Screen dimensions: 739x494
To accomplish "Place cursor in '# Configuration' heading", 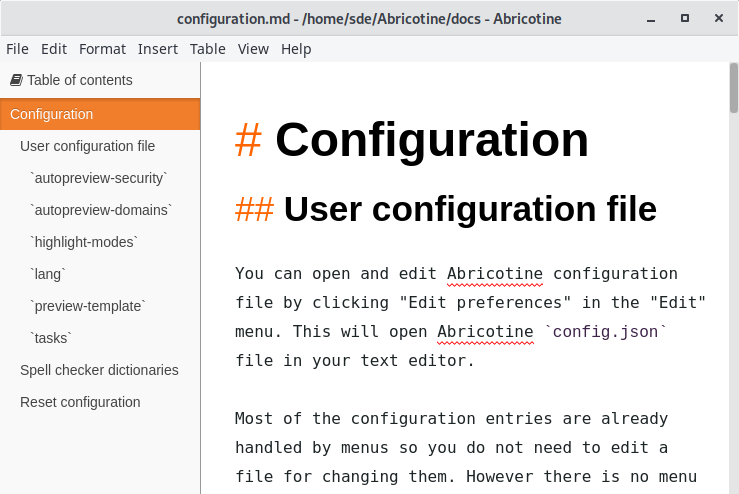I will click(412, 140).
